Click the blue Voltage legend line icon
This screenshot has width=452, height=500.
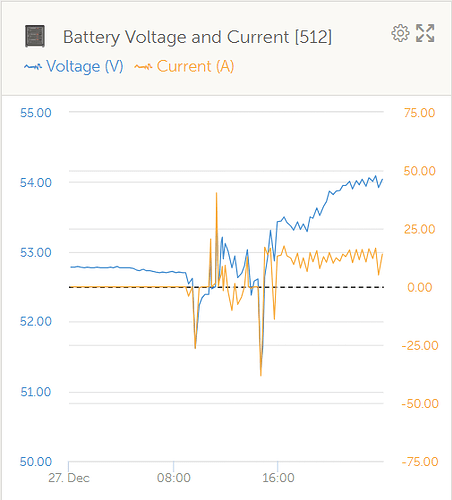click(33, 67)
